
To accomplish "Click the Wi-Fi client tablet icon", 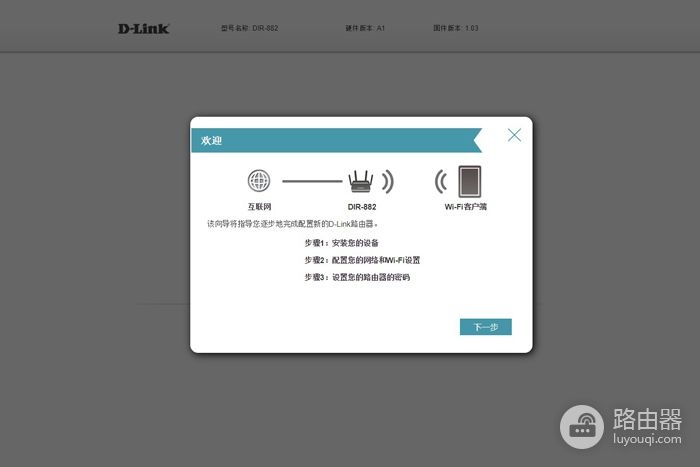I will (x=470, y=181).
